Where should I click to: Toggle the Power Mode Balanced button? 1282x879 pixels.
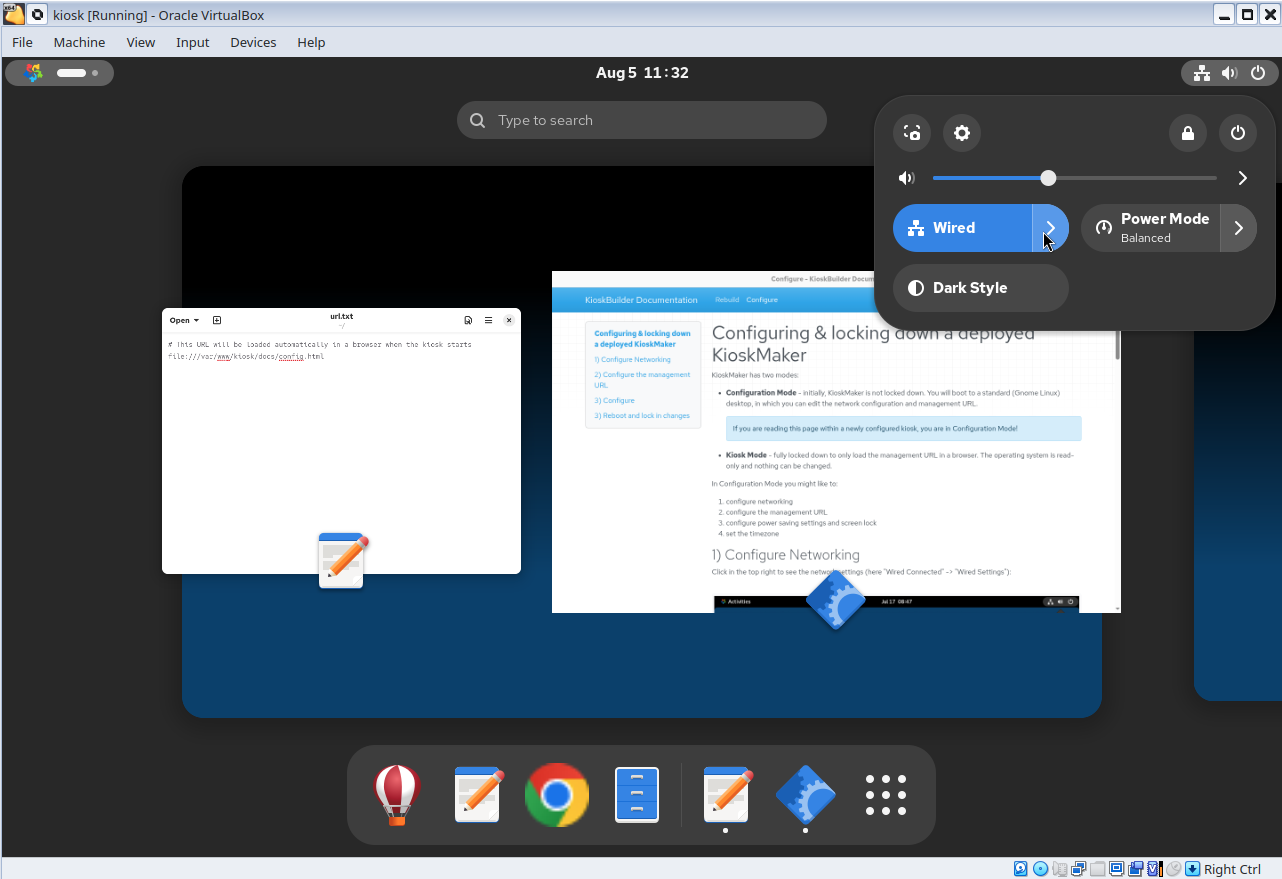click(1150, 228)
